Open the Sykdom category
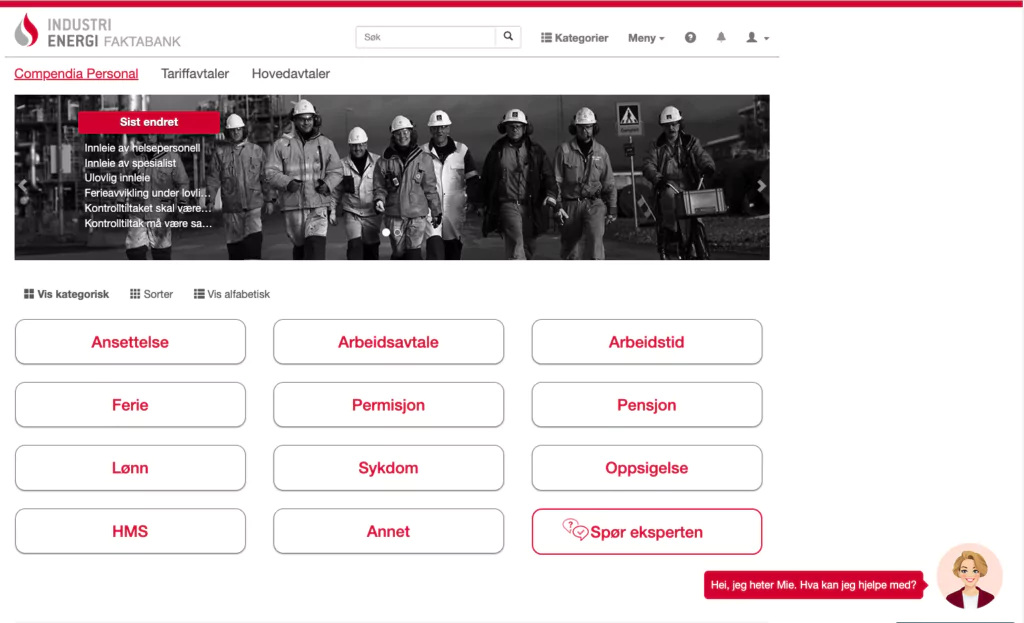Screen dimensions: 1024x623 coord(388,468)
